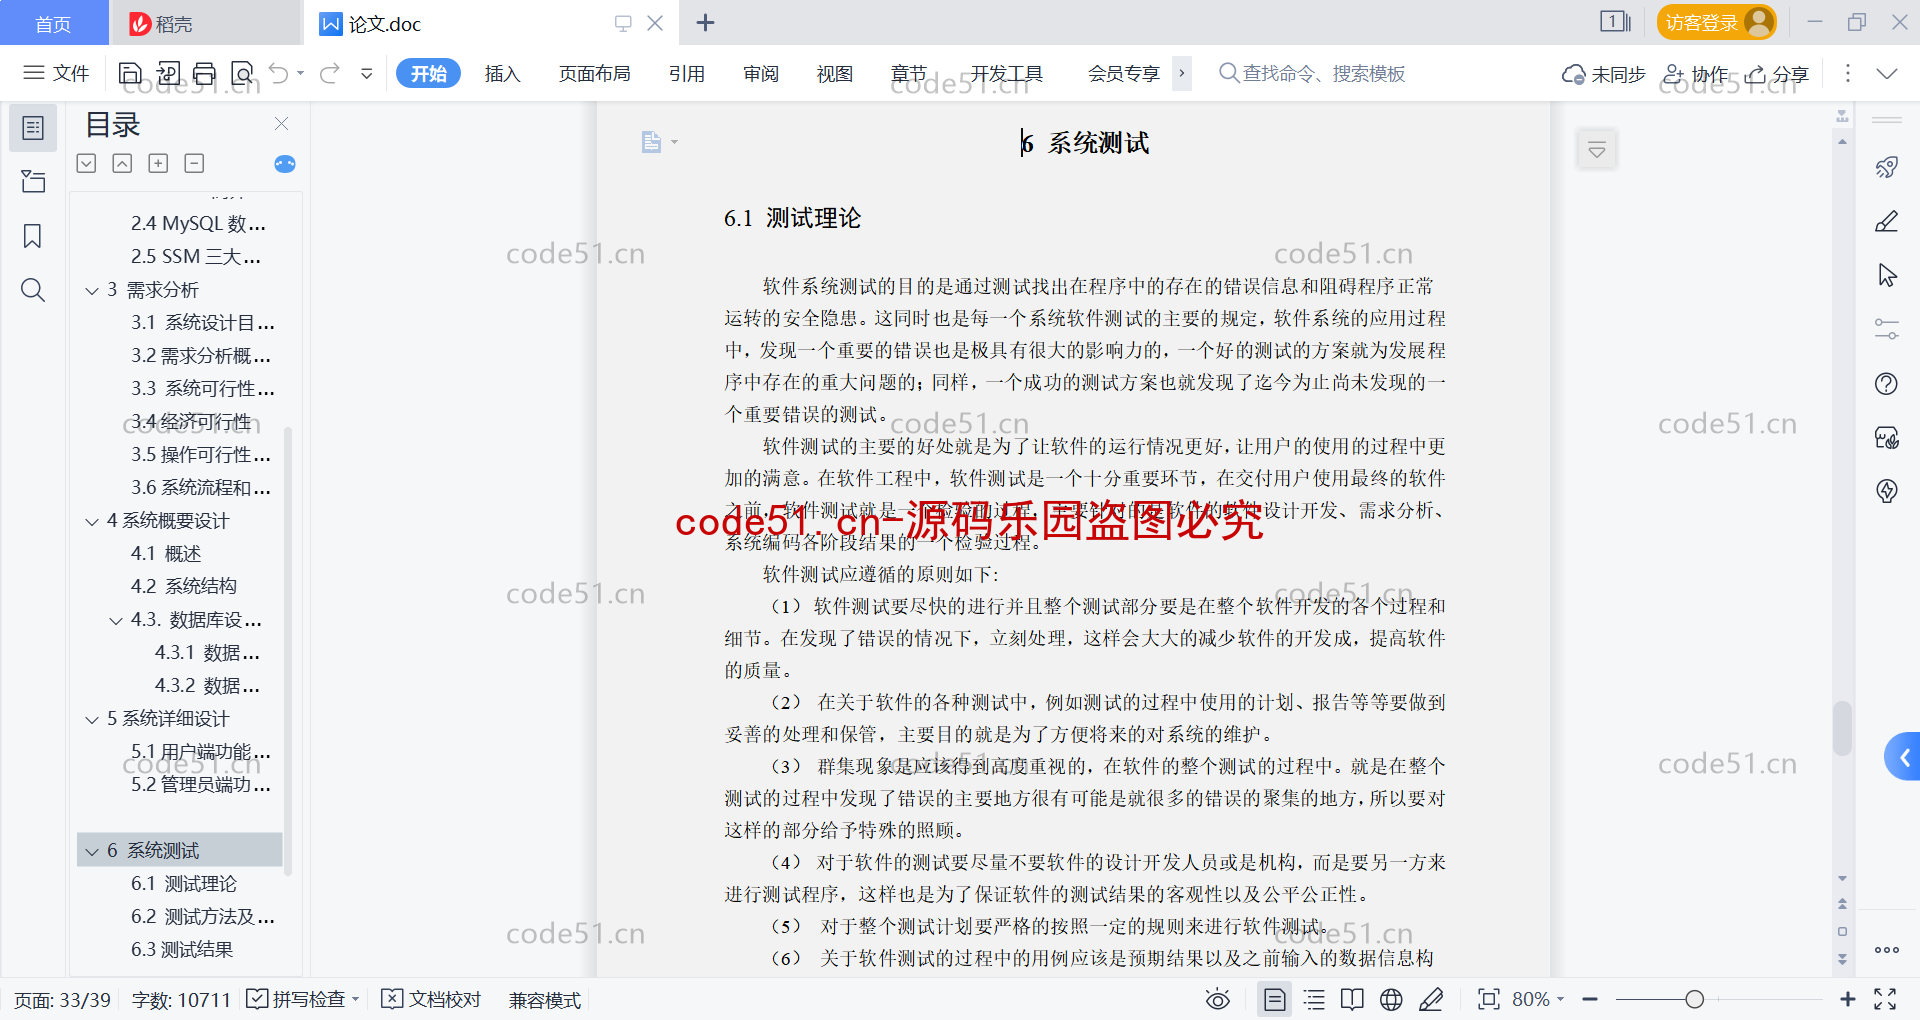This screenshot has height=1020, width=1920.
Task: Click the 访客登录 login button
Action: point(1716,22)
